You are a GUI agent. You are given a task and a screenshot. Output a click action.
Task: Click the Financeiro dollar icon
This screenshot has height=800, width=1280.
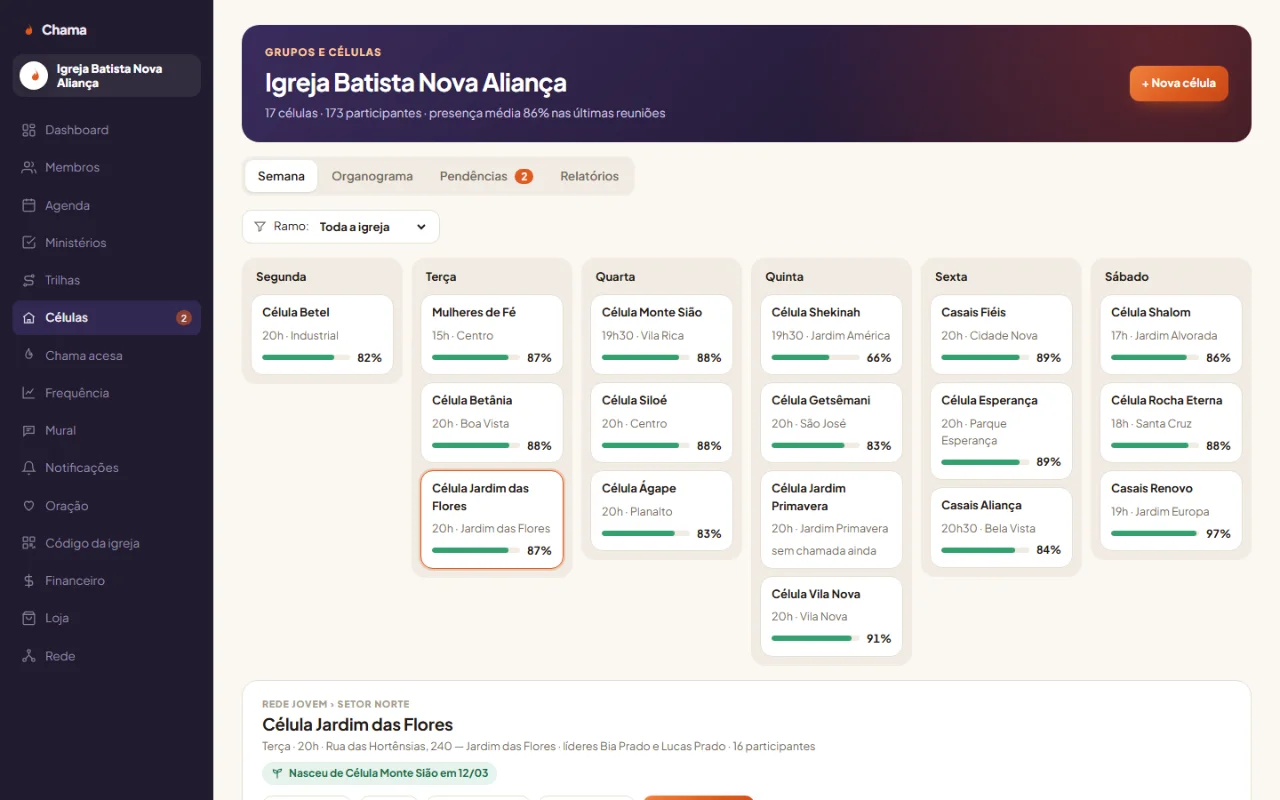[x=28, y=581]
